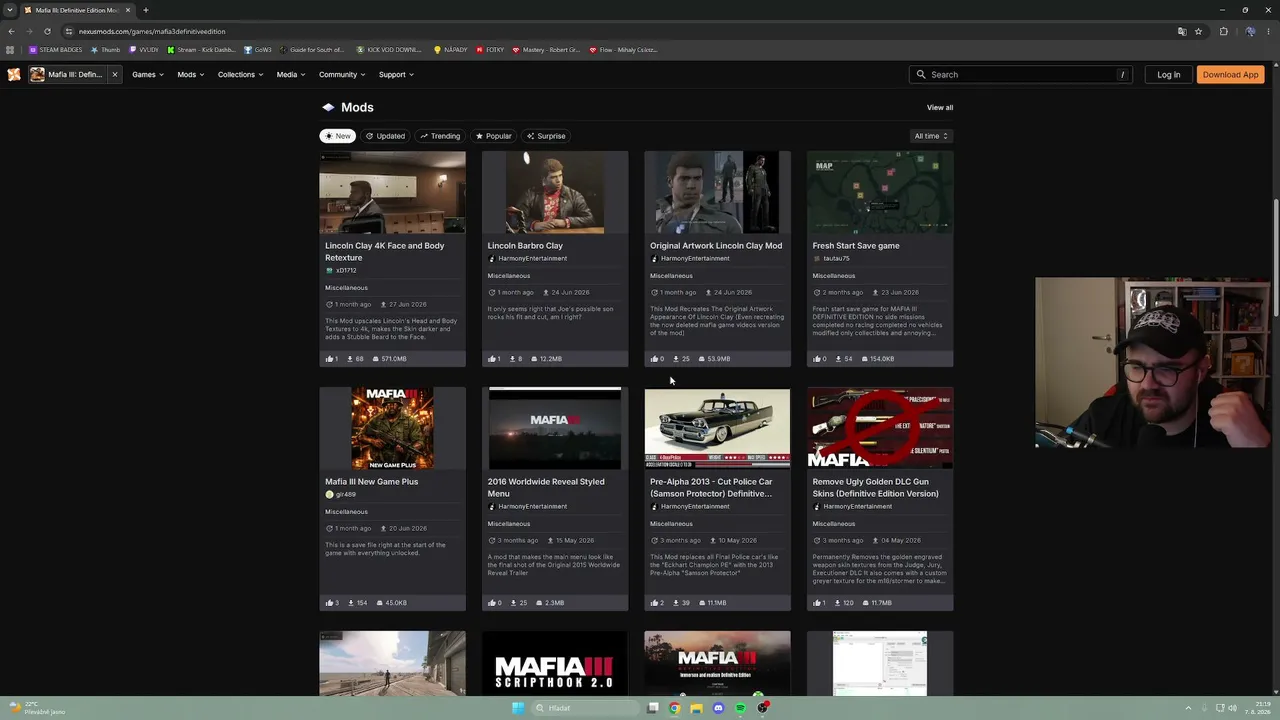
Task: Open the Lincoln Barbro Clay mod title
Action: (525, 245)
